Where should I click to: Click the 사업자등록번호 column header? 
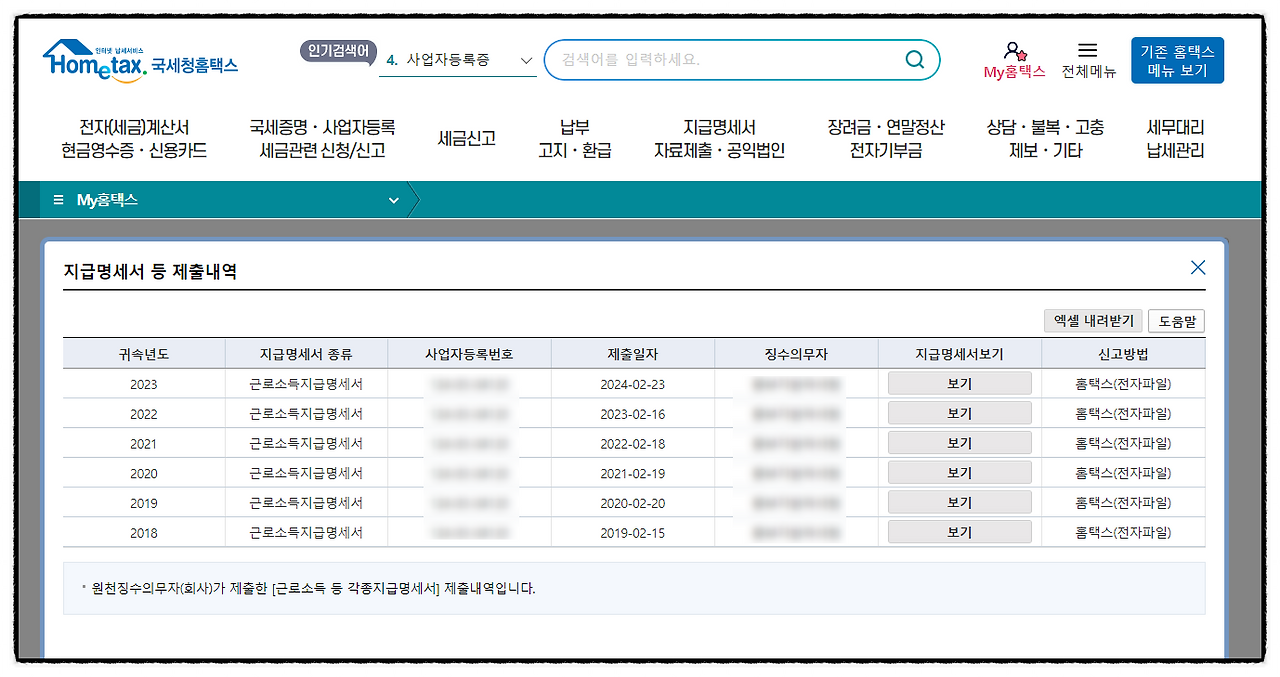click(x=469, y=354)
